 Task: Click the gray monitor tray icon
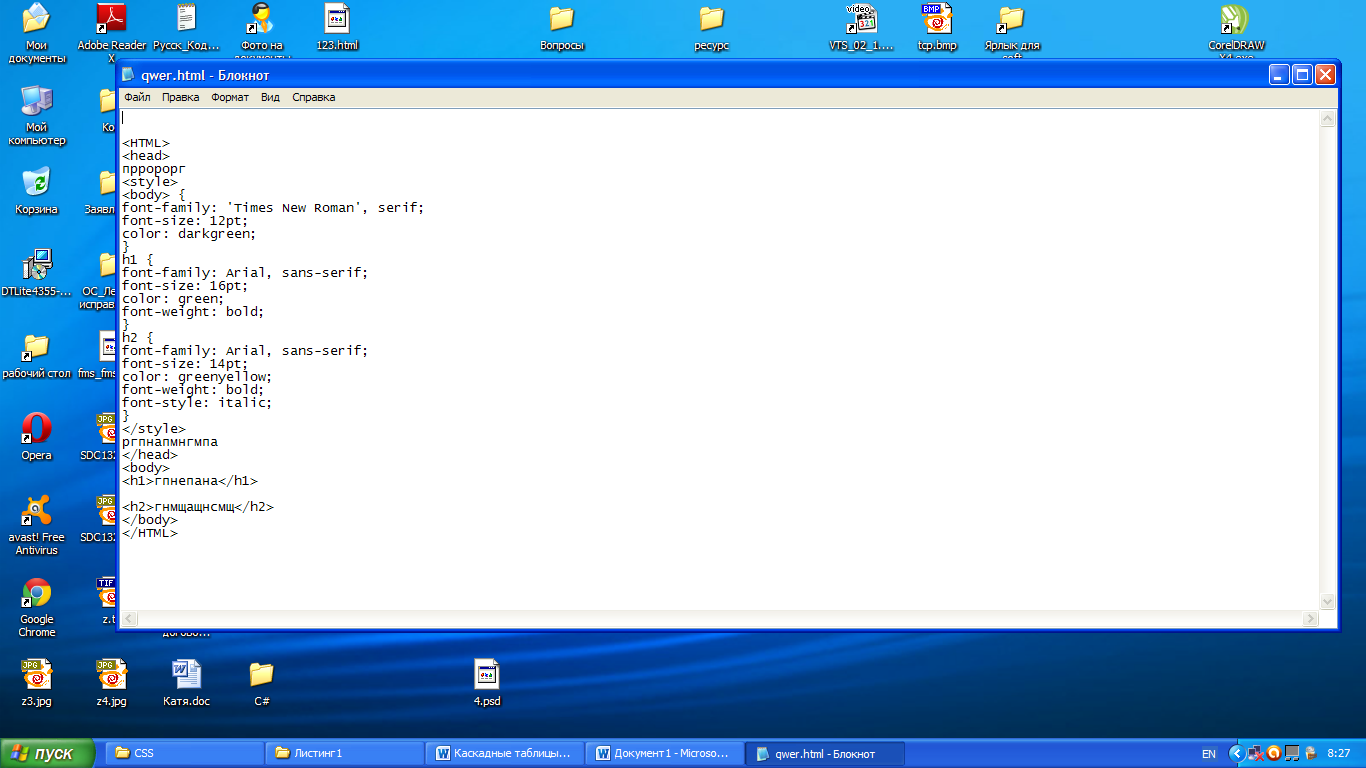[1291, 753]
